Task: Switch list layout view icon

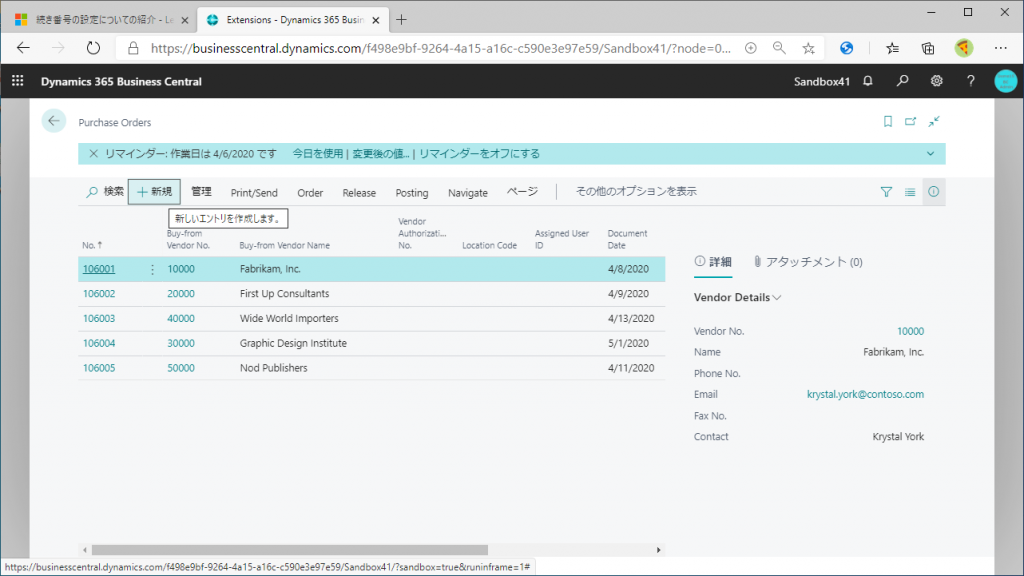Action: pyautogui.click(x=910, y=192)
